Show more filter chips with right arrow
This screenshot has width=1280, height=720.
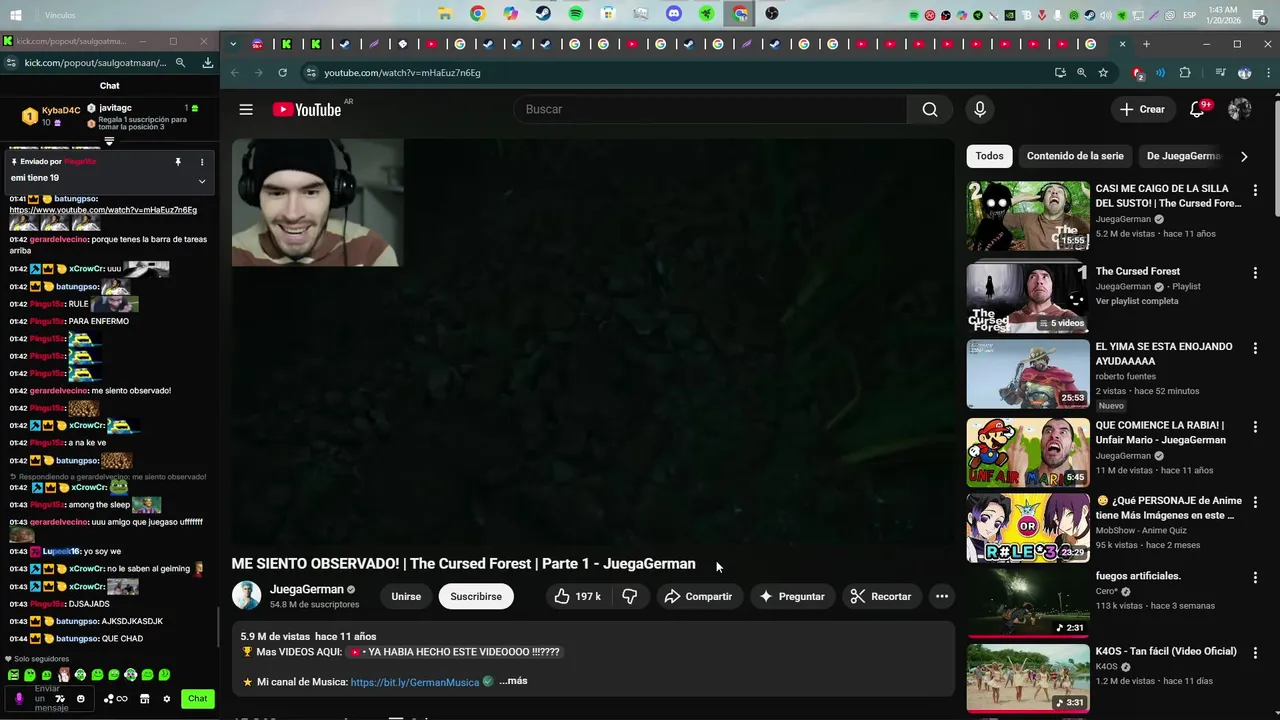point(1244,156)
